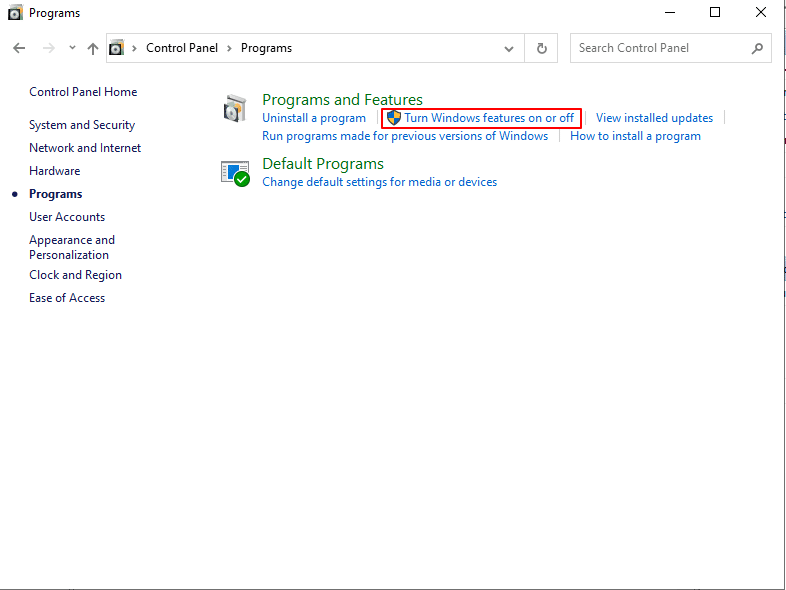This screenshot has width=786, height=590.
Task: Click Uninstall a program
Action: tap(314, 118)
